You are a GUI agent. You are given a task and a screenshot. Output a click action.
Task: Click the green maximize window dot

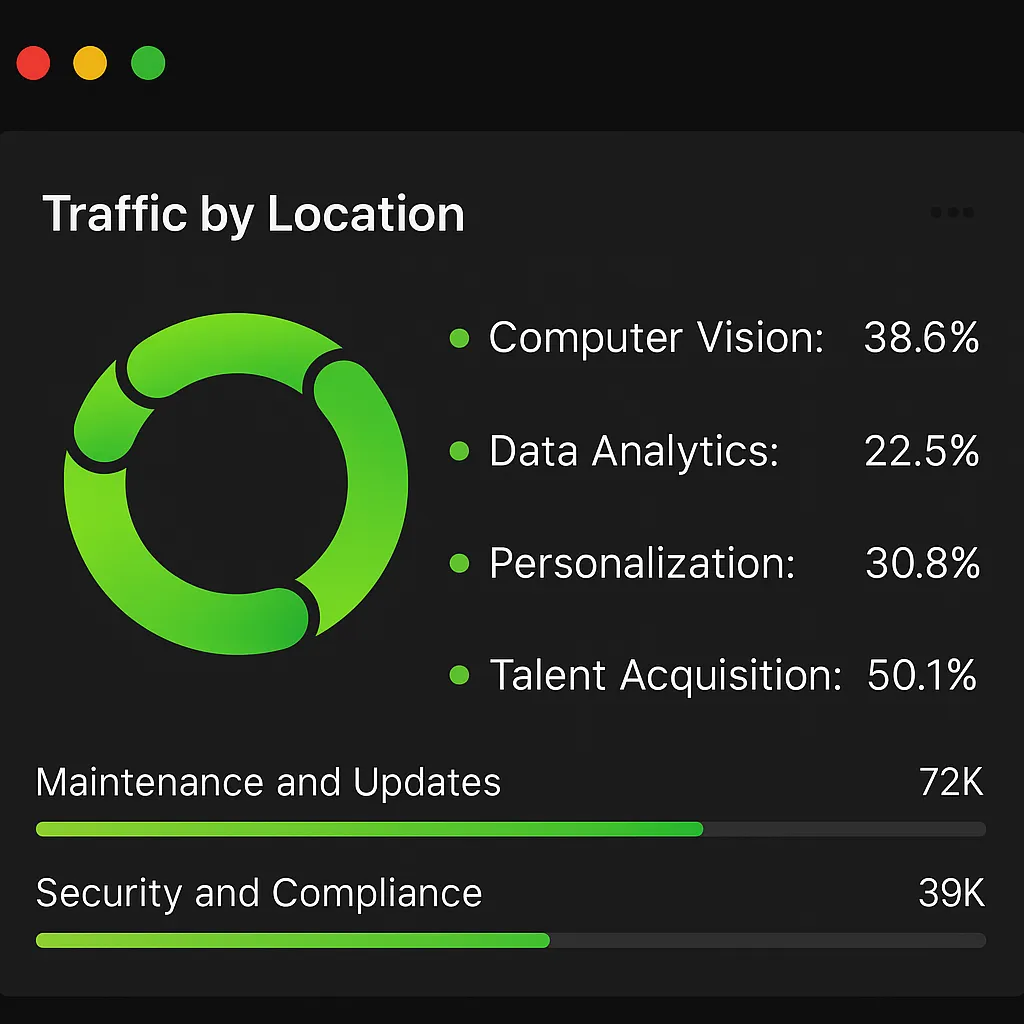click(148, 63)
